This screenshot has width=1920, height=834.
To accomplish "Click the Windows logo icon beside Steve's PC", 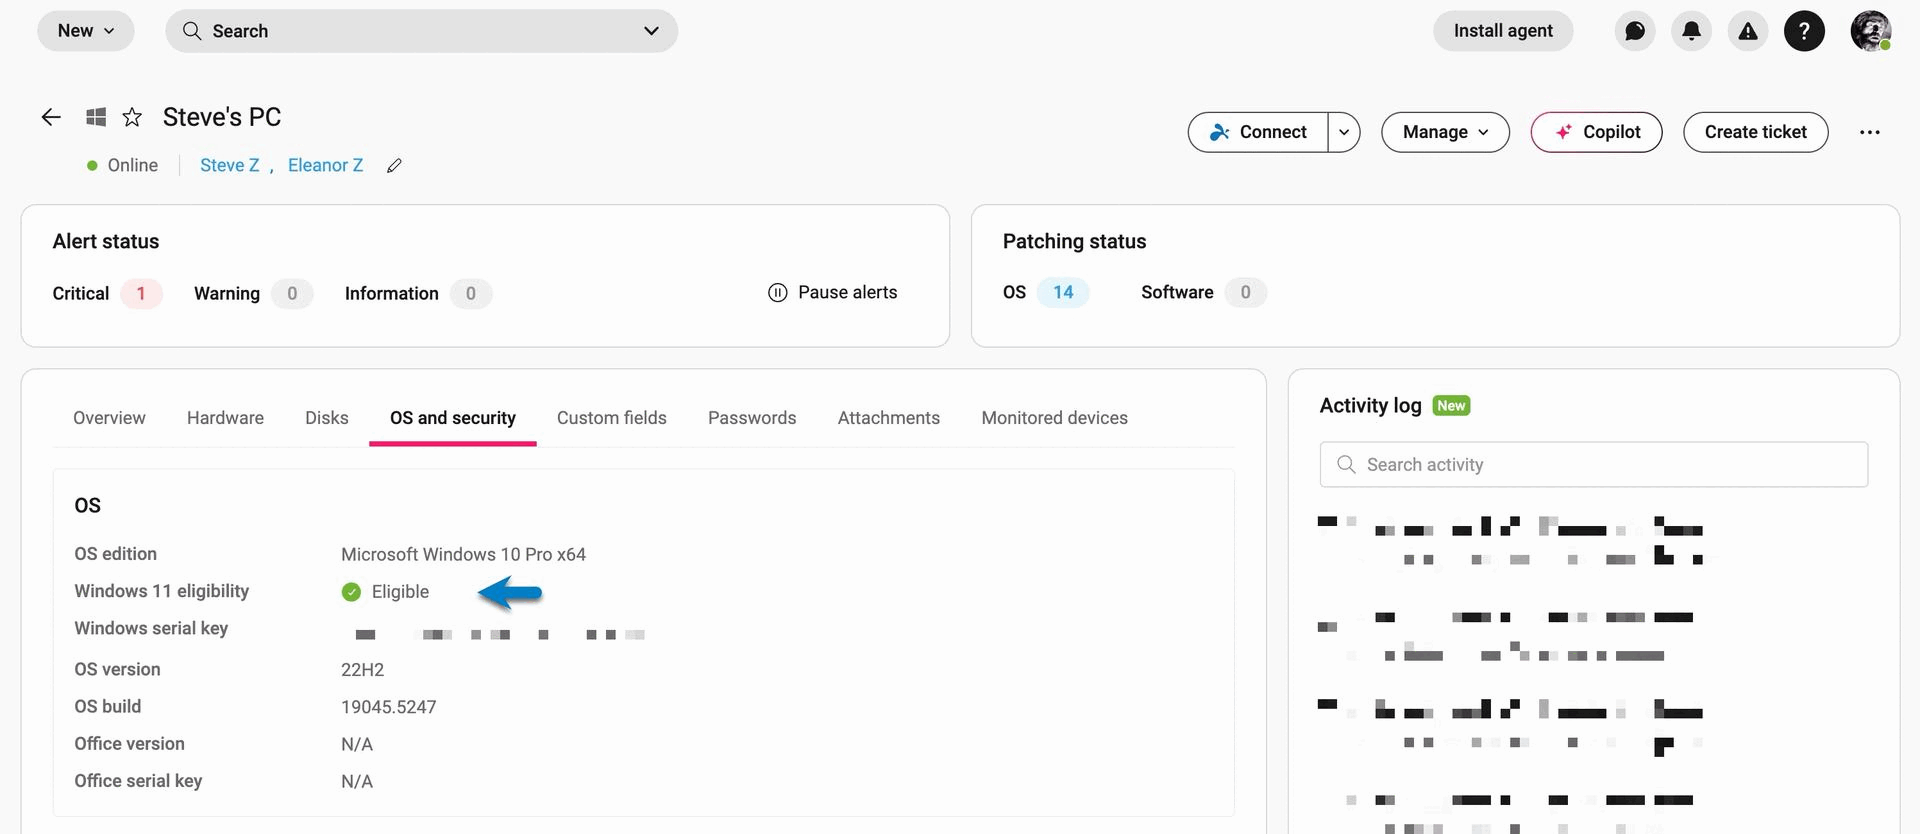I will click(96, 117).
